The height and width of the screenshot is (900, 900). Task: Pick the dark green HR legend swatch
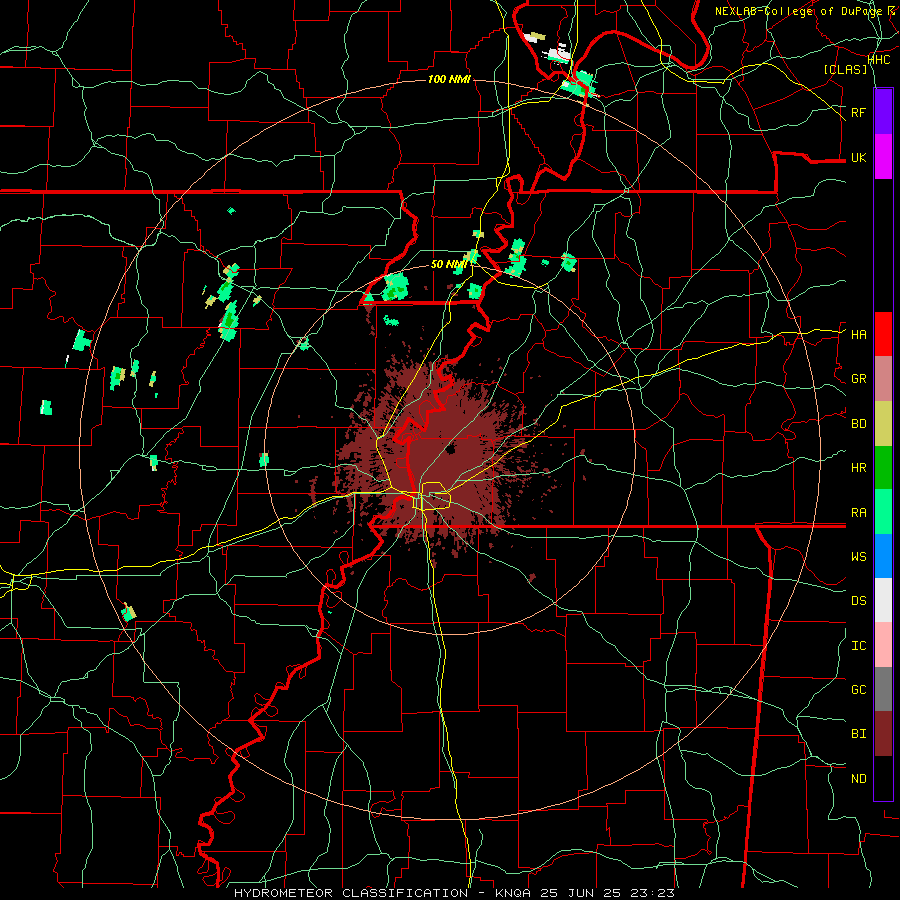[883, 467]
